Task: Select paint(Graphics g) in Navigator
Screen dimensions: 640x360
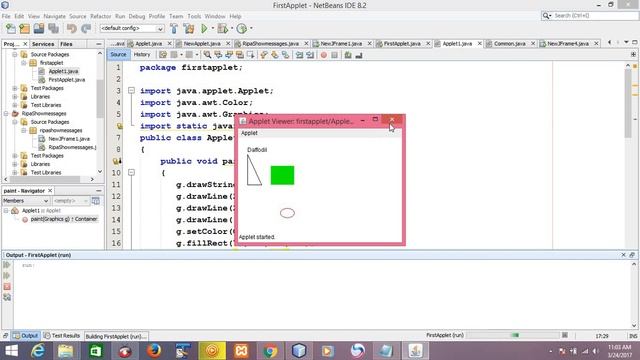Action: 64,219
